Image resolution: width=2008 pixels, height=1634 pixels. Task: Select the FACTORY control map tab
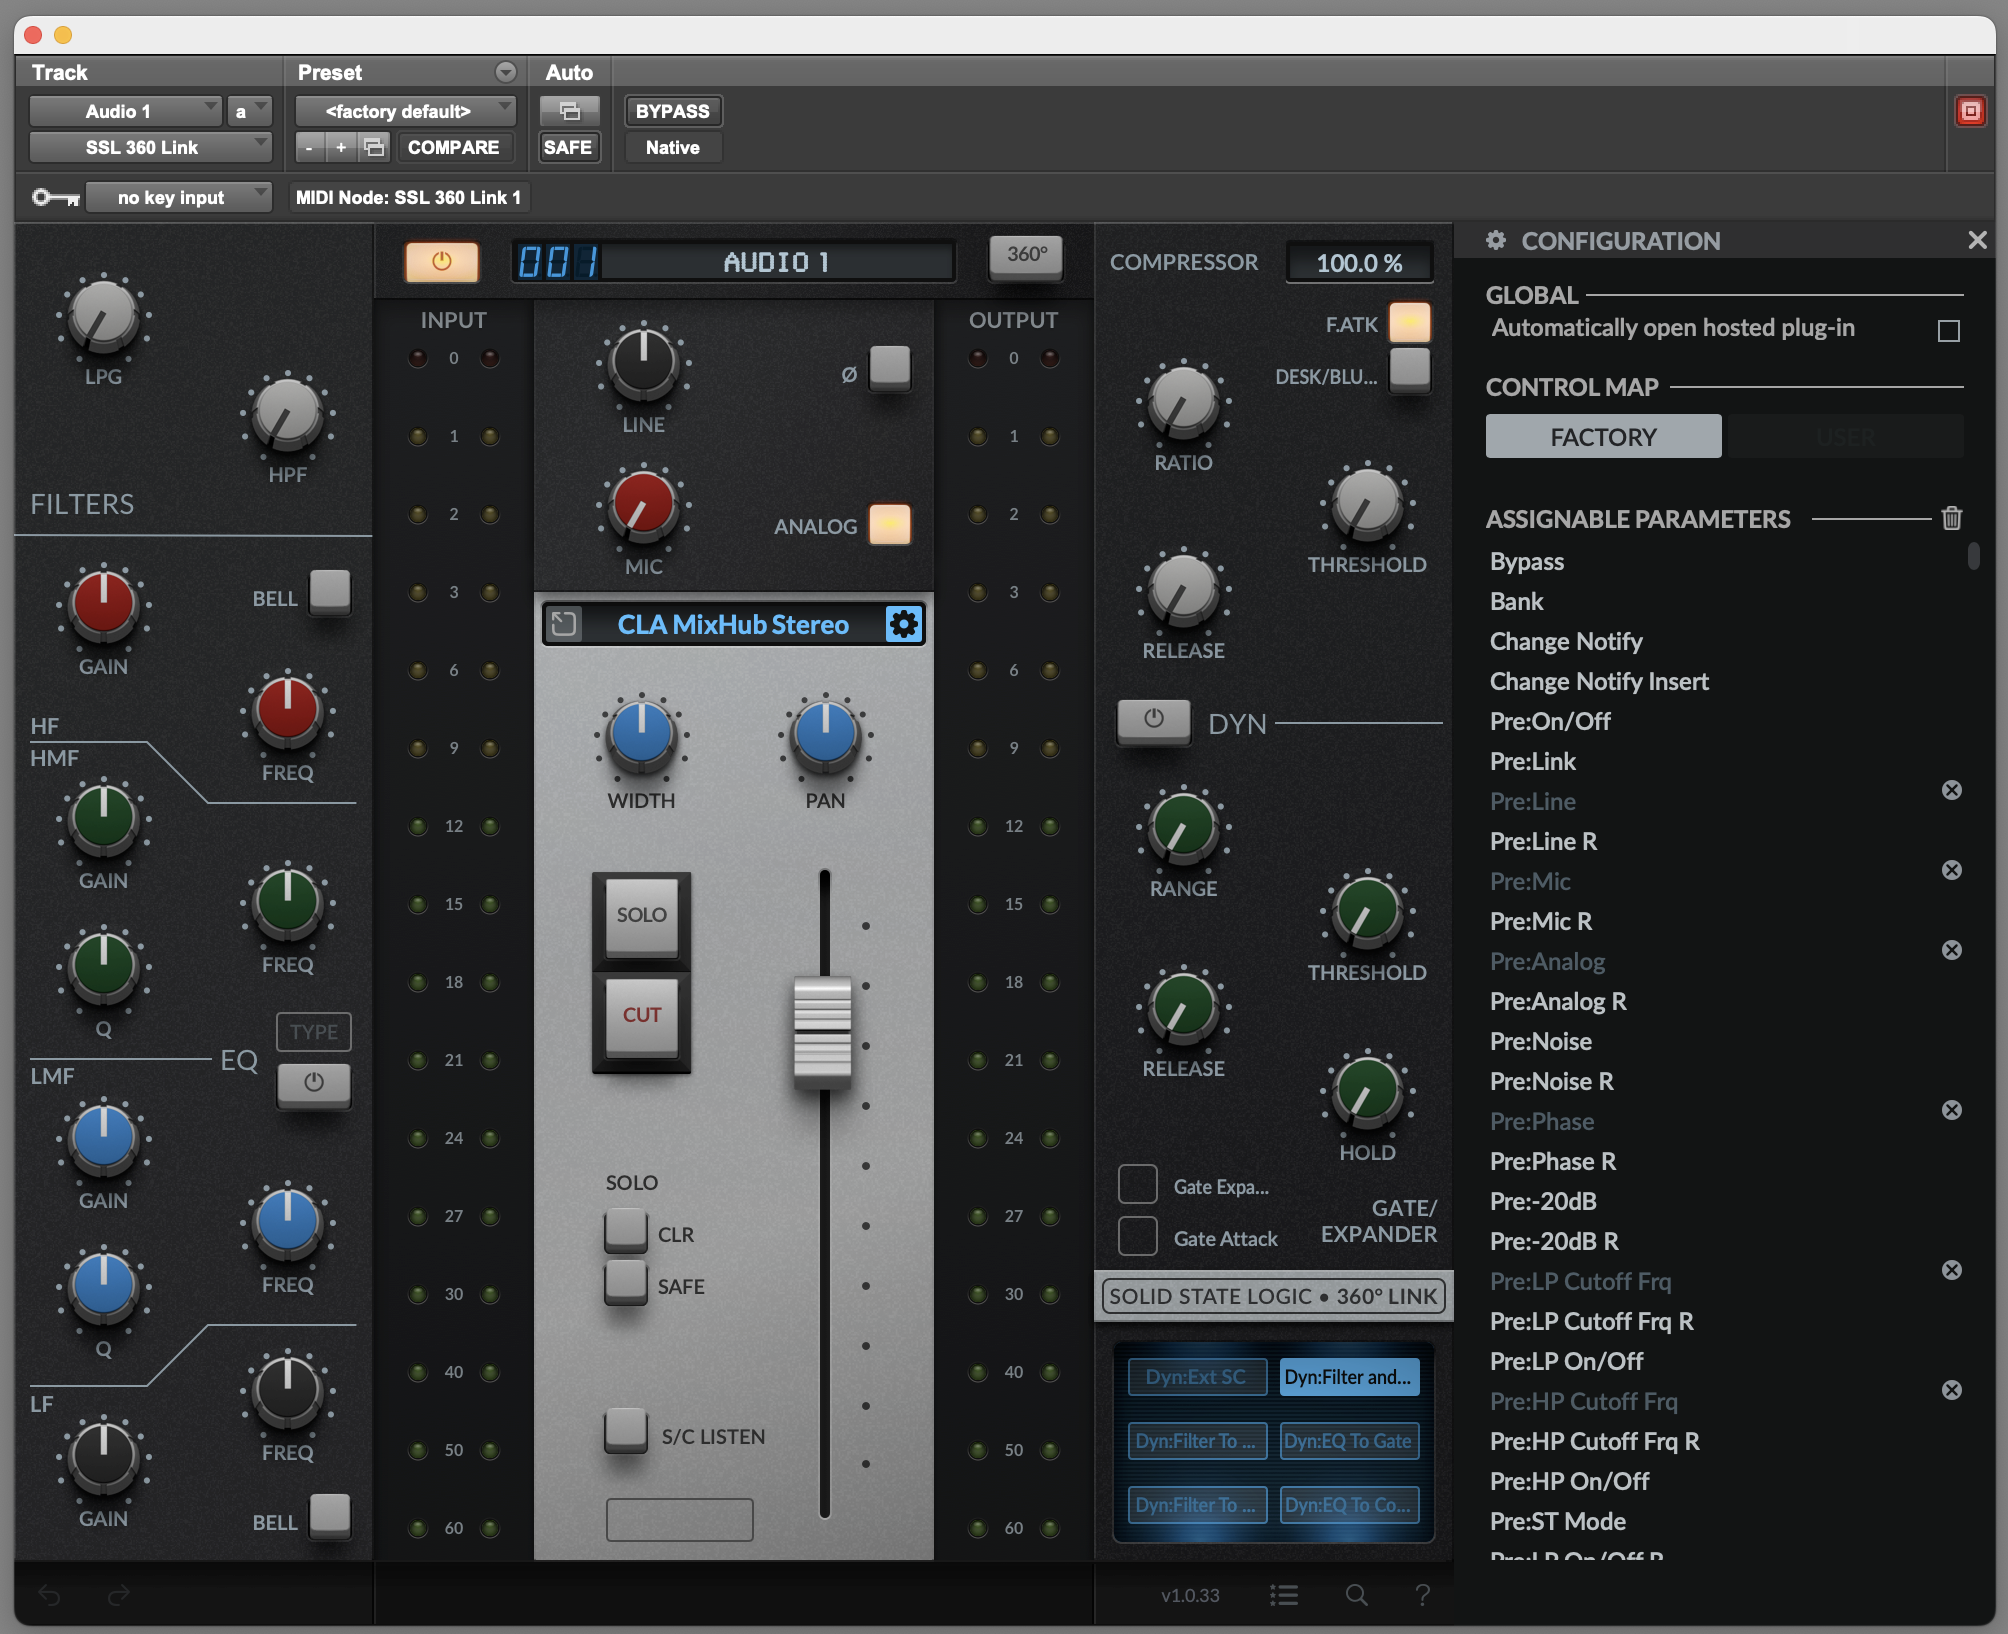click(x=1602, y=437)
